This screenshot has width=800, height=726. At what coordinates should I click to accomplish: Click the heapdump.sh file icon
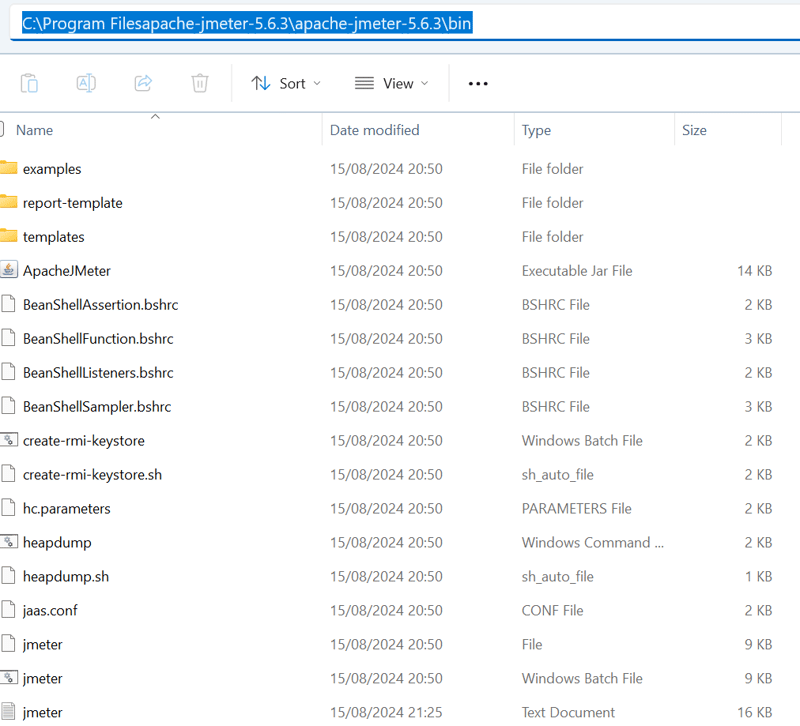click(8, 575)
